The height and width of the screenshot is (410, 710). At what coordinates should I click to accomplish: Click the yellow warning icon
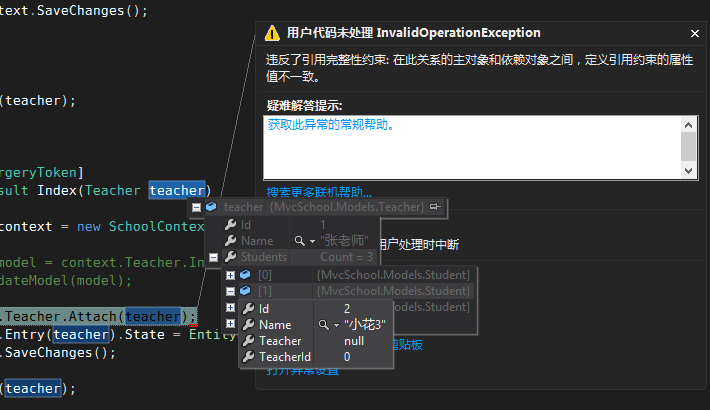click(272, 34)
